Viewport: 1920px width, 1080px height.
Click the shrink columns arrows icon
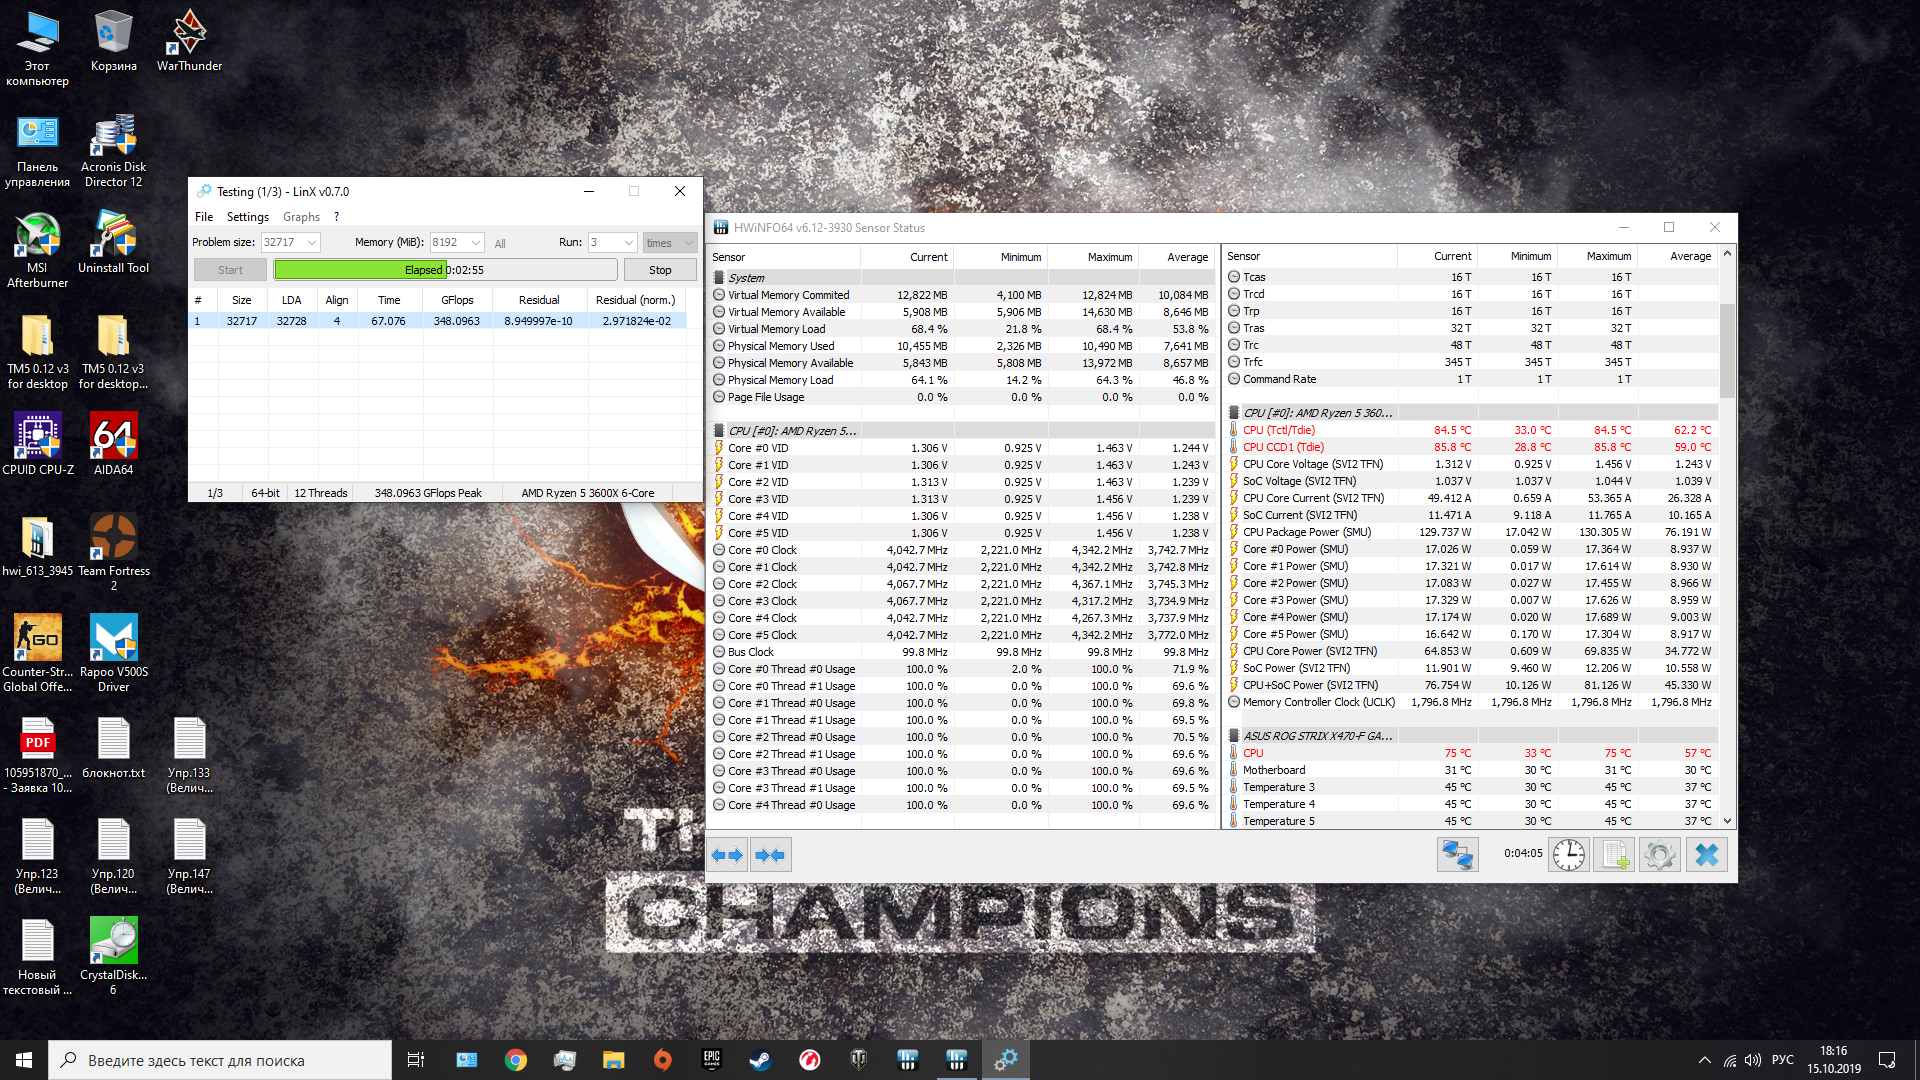click(x=770, y=855)
